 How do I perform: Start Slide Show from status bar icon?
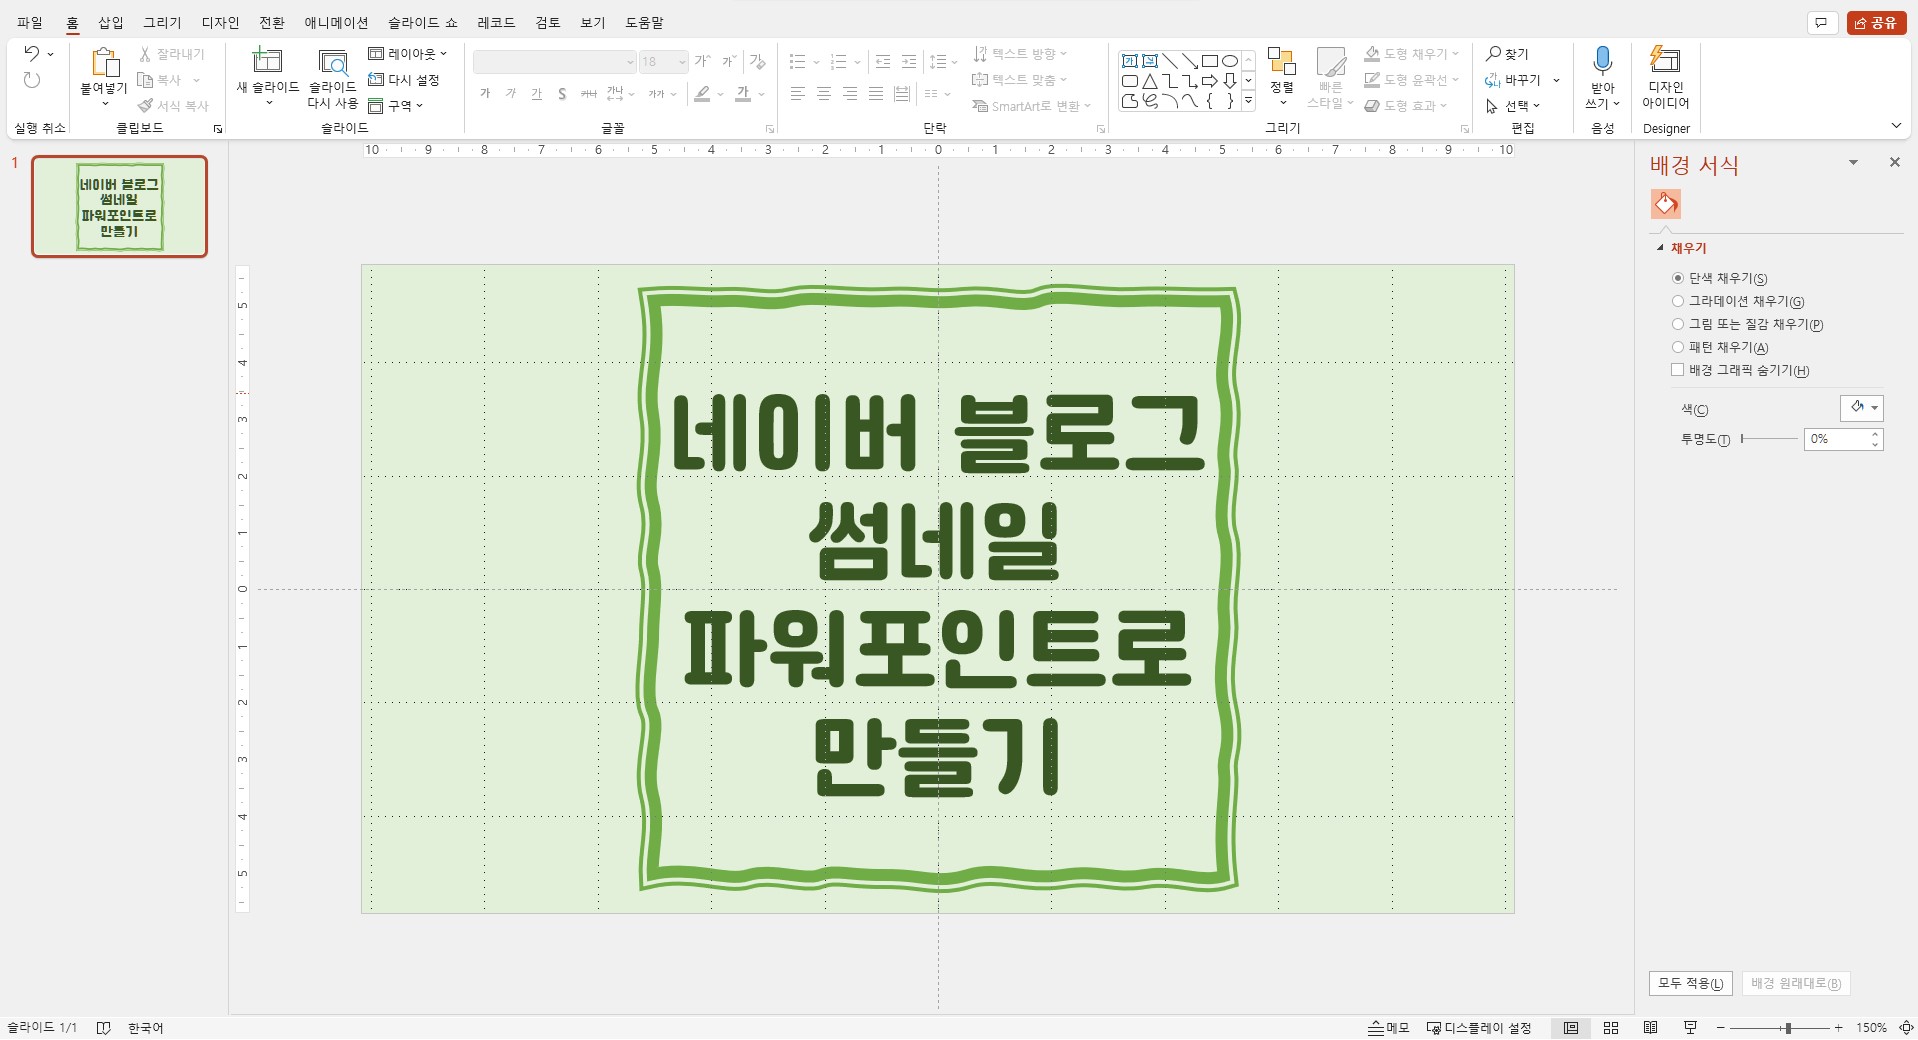(1691, 1028)
